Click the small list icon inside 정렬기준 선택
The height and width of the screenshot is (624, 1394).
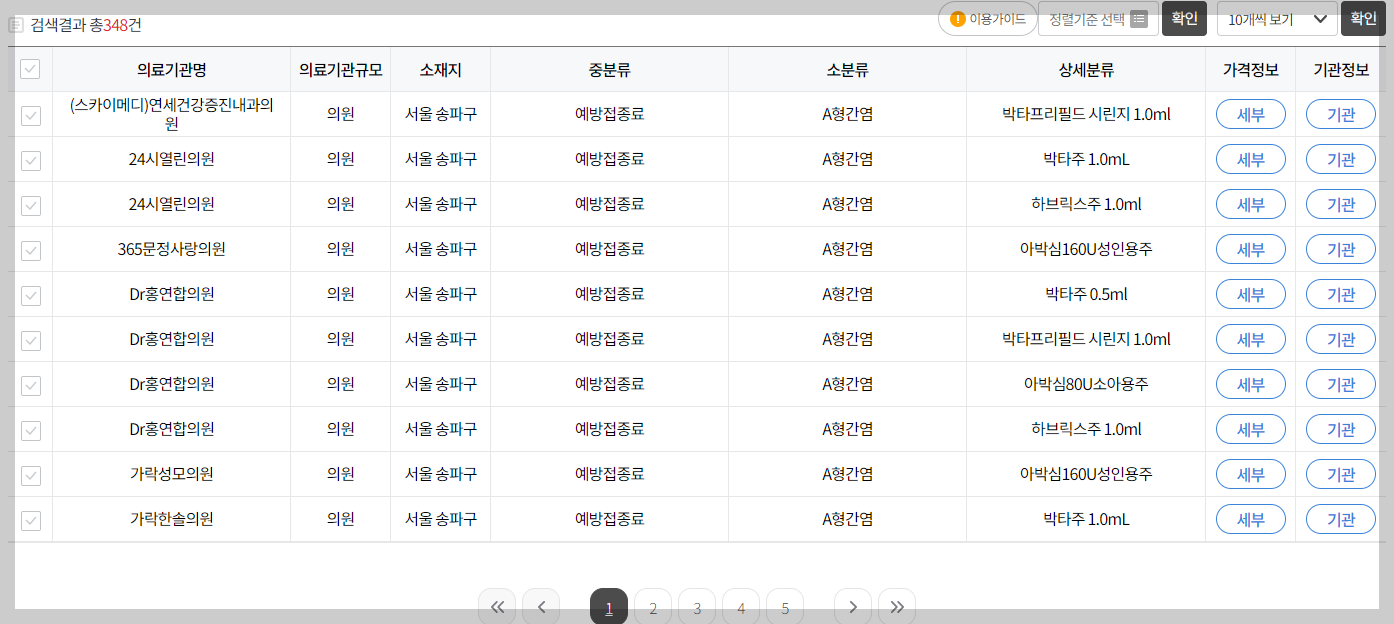[x=1136, y=18]
